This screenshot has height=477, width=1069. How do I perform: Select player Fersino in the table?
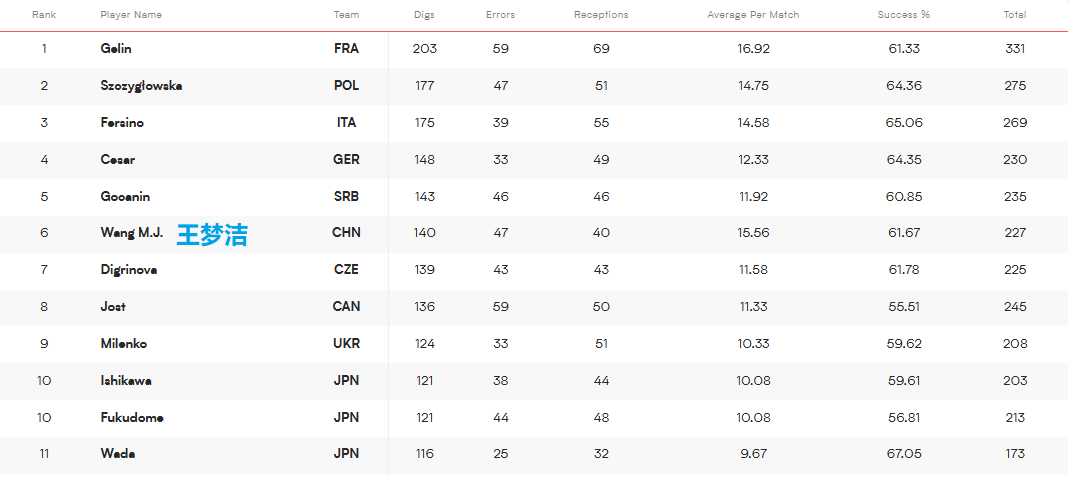pyautogui.click(x=122, y=123)
